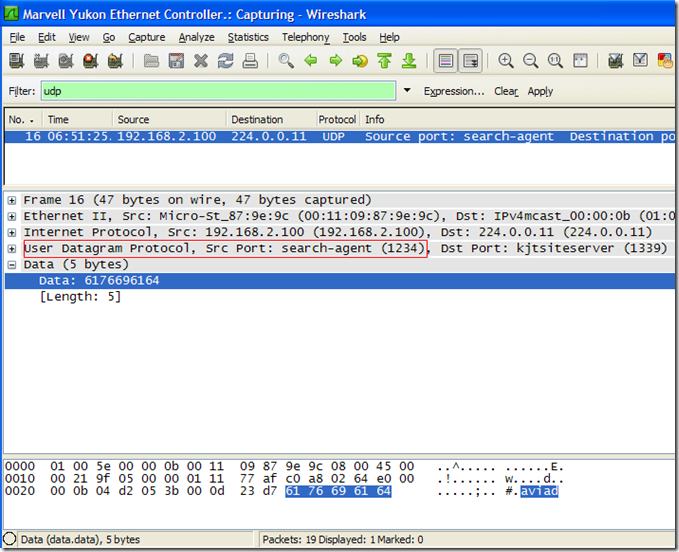679x552 pixels.
Task: Clear the display filter
Action: tap(506, 91)
